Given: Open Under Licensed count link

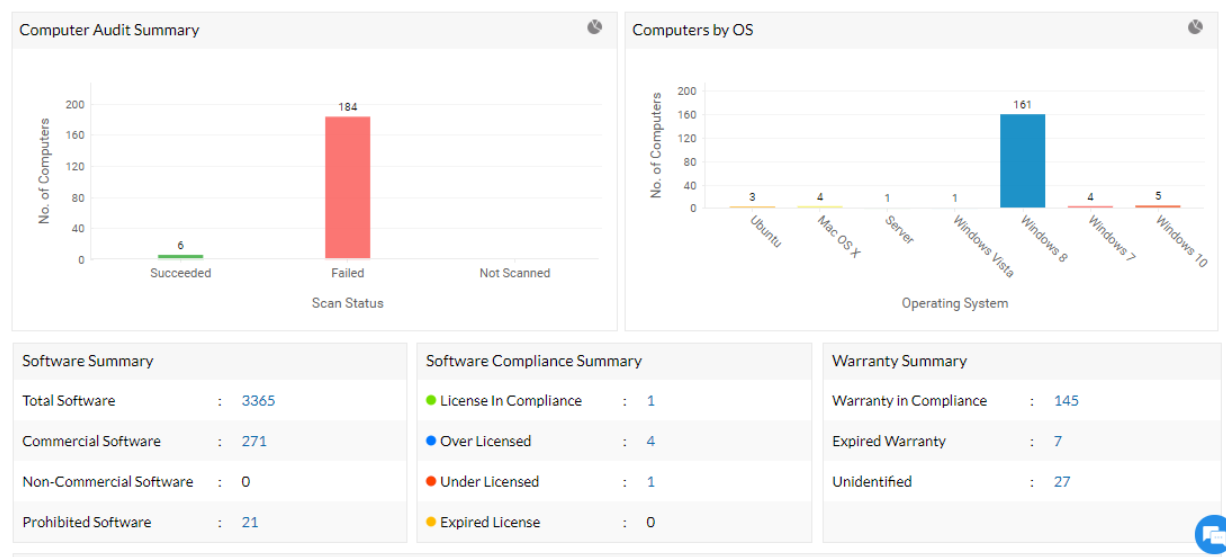Looking at the screenshot, I should point(651,482).
